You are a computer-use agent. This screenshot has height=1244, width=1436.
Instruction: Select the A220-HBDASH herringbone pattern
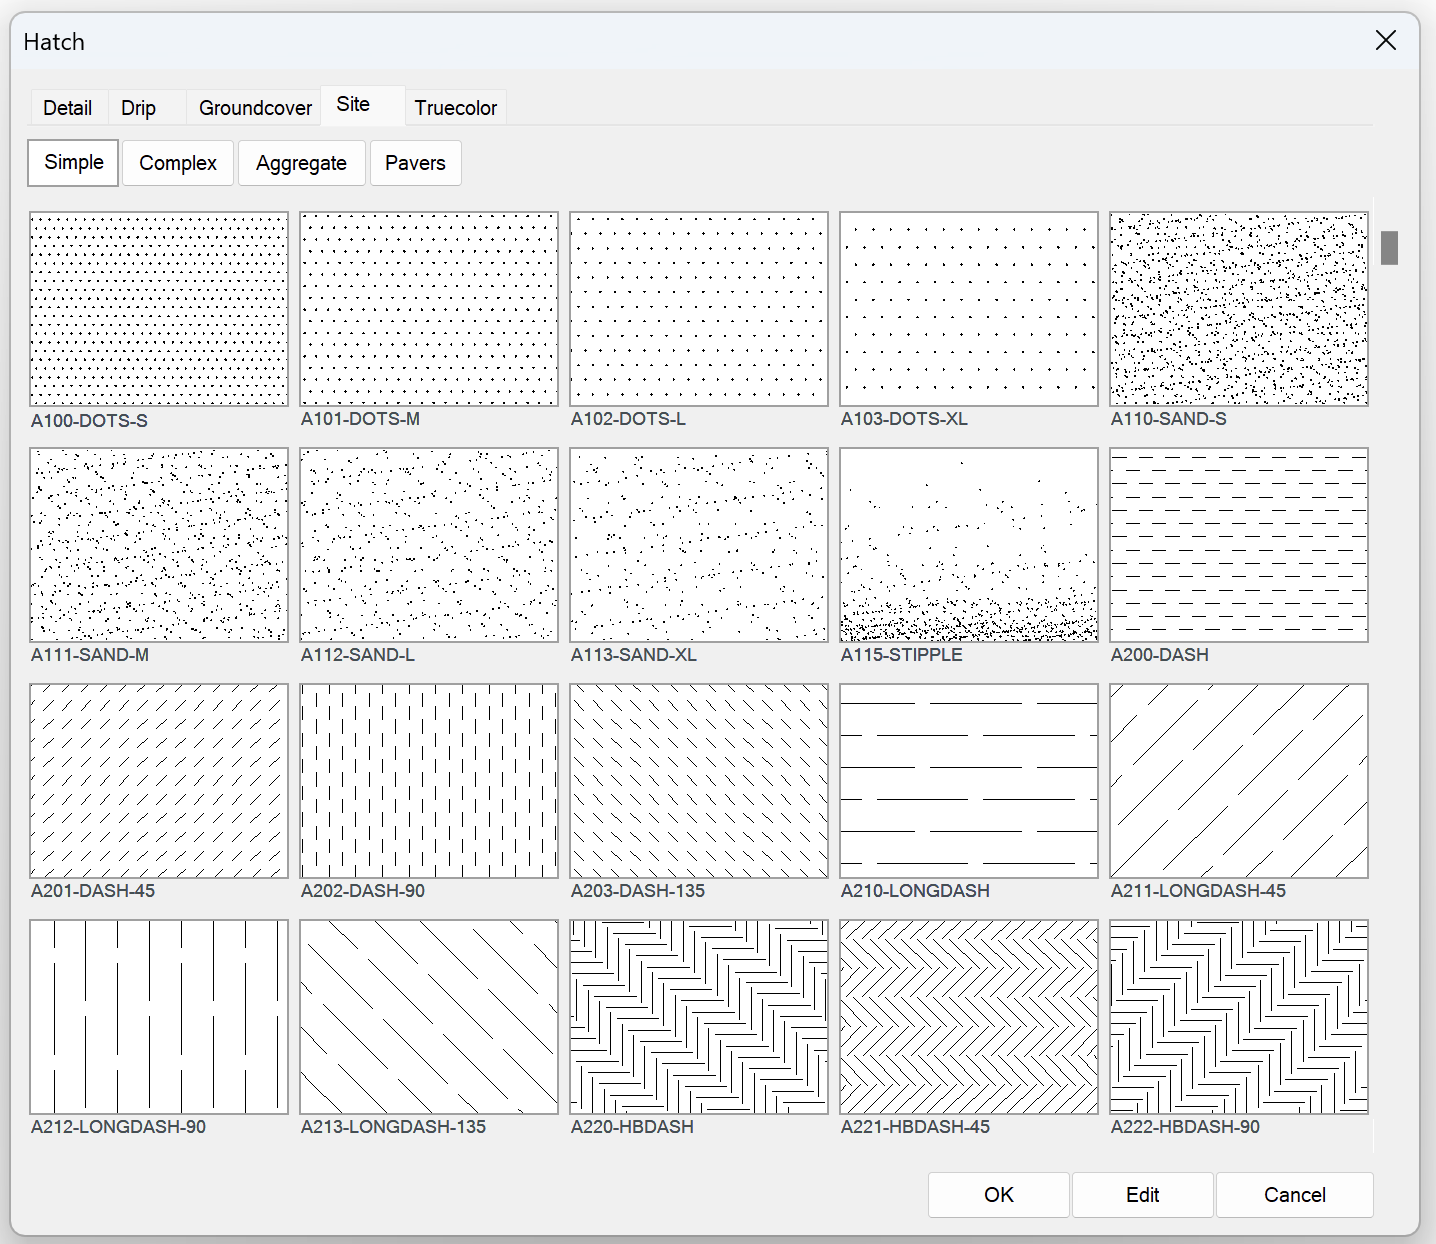pos(699,1017)
